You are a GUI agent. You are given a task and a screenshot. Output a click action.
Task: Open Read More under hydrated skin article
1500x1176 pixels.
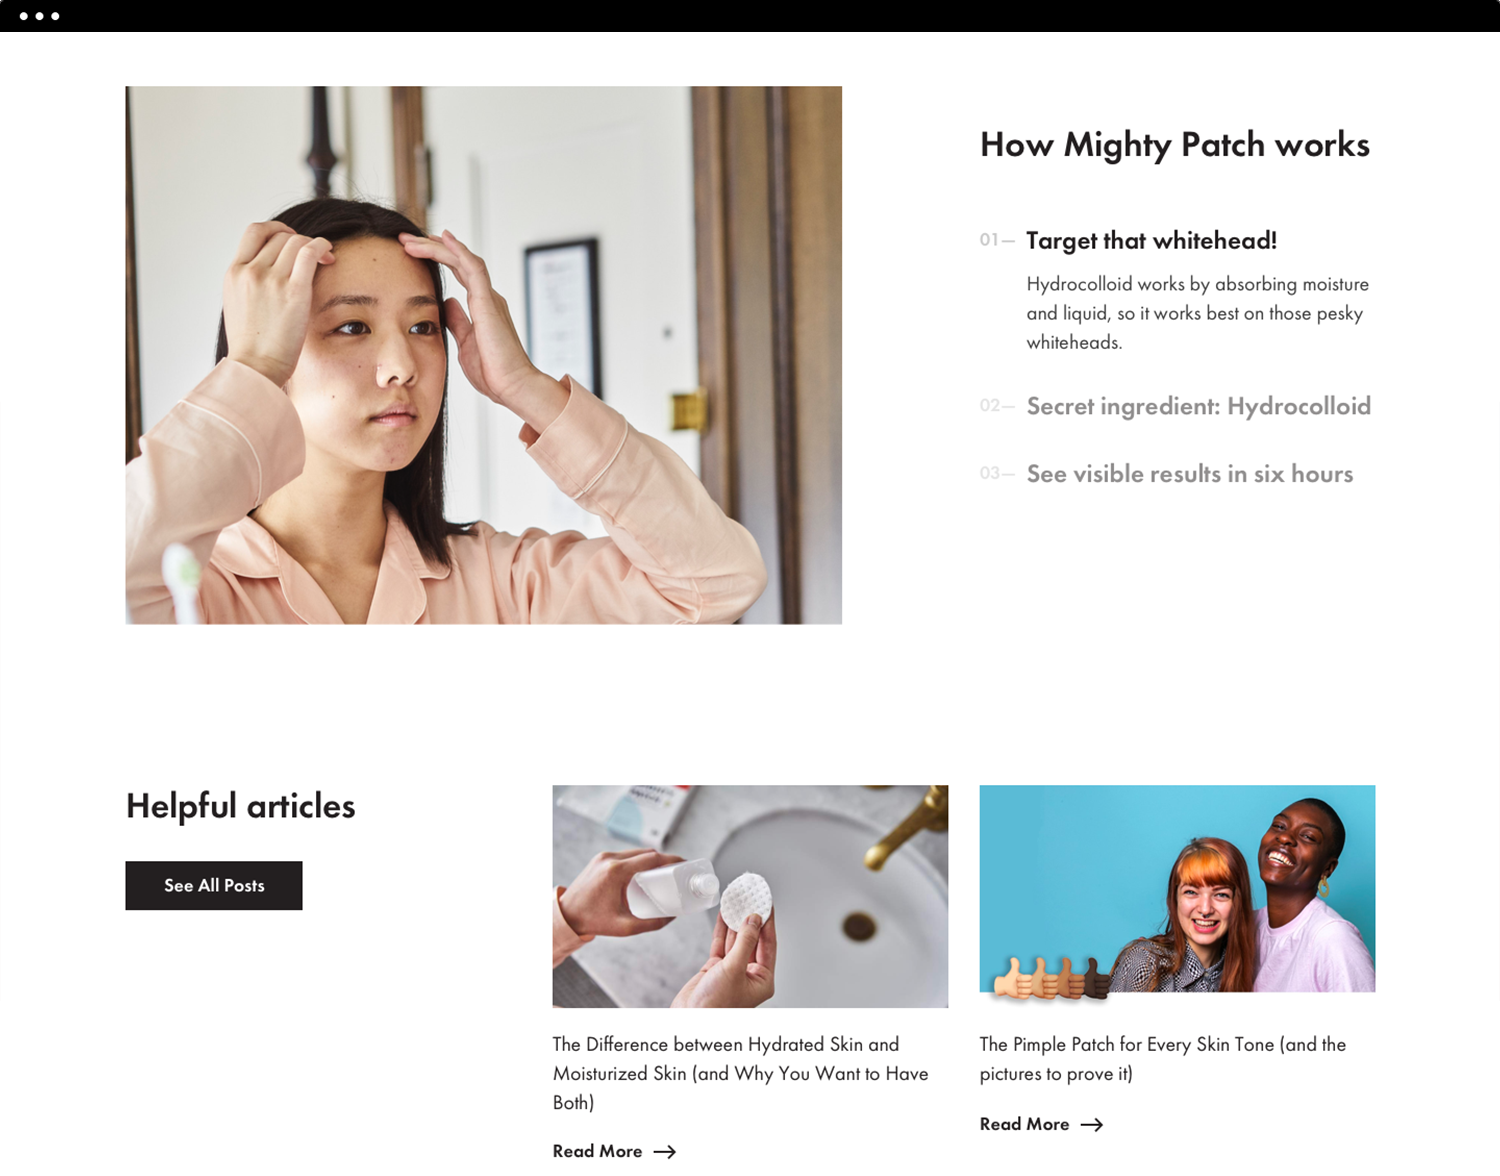(x=597, y=1152)
